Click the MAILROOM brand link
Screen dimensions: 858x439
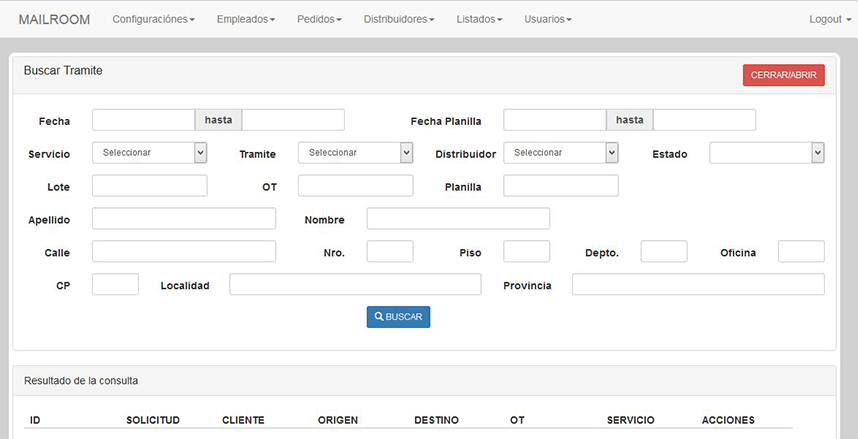click(x=54, y=19)
